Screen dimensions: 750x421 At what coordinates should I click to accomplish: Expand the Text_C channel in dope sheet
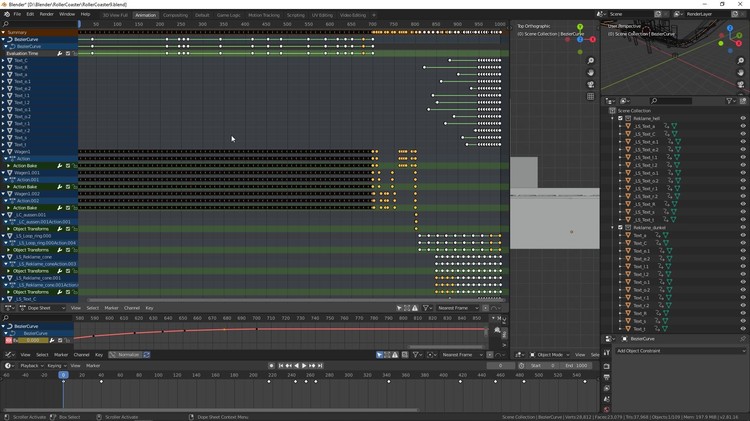click(4, 60)
